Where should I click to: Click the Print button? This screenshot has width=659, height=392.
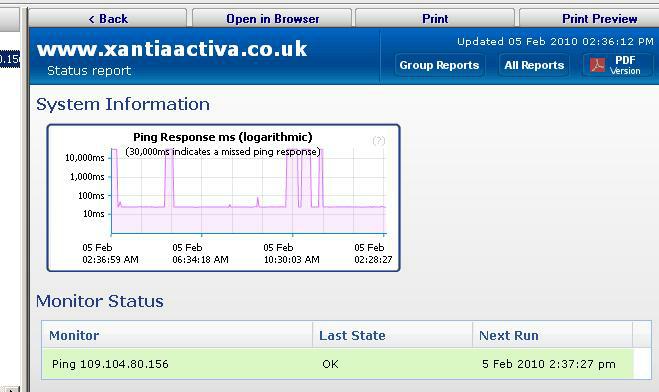(435, 19)
